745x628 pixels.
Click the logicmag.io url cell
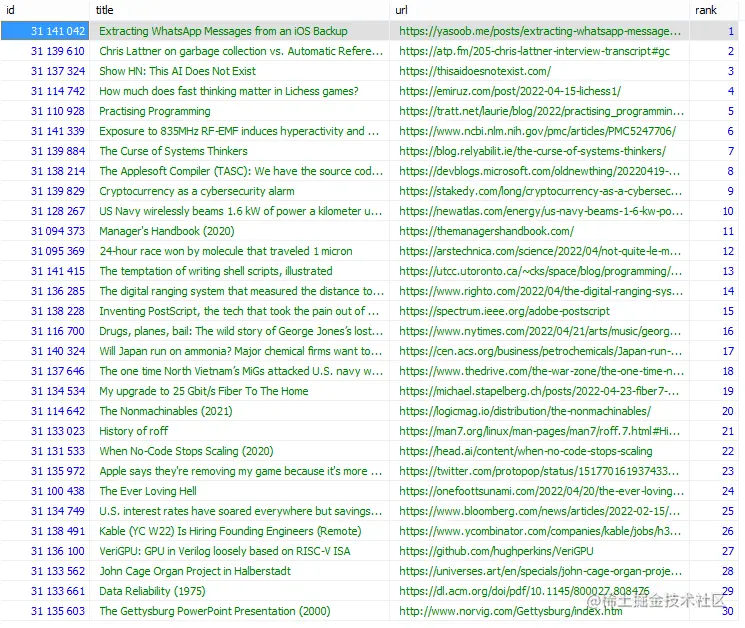pyautogui.click(x=539, y=411)
